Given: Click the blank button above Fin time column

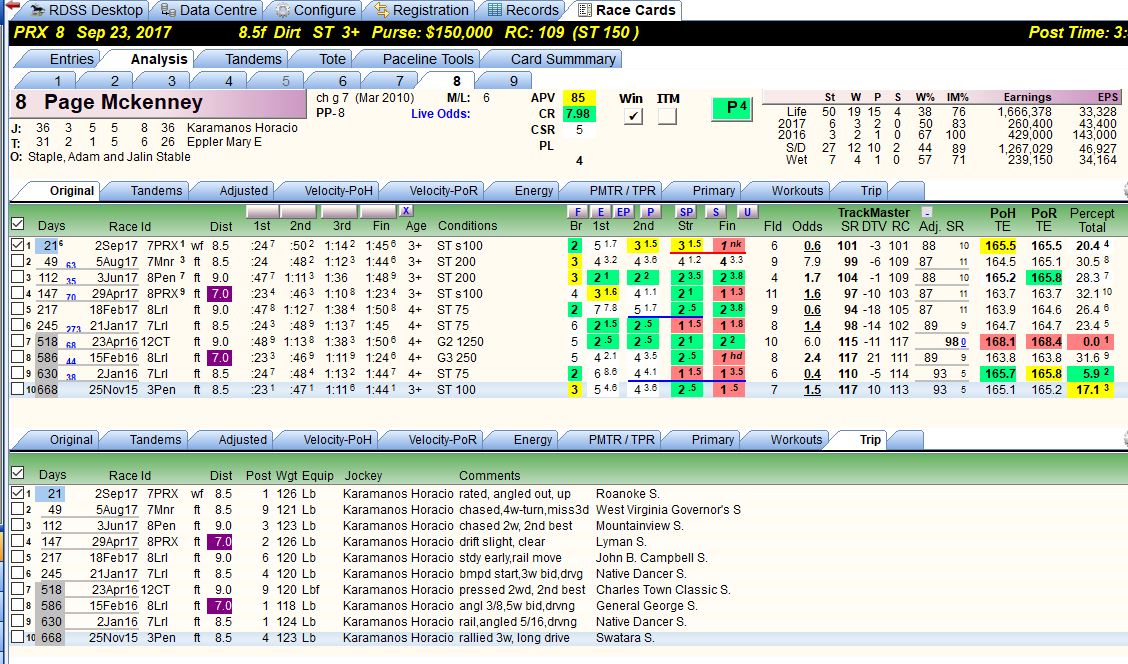Looking at the screenshot, I should click(378, 212).
